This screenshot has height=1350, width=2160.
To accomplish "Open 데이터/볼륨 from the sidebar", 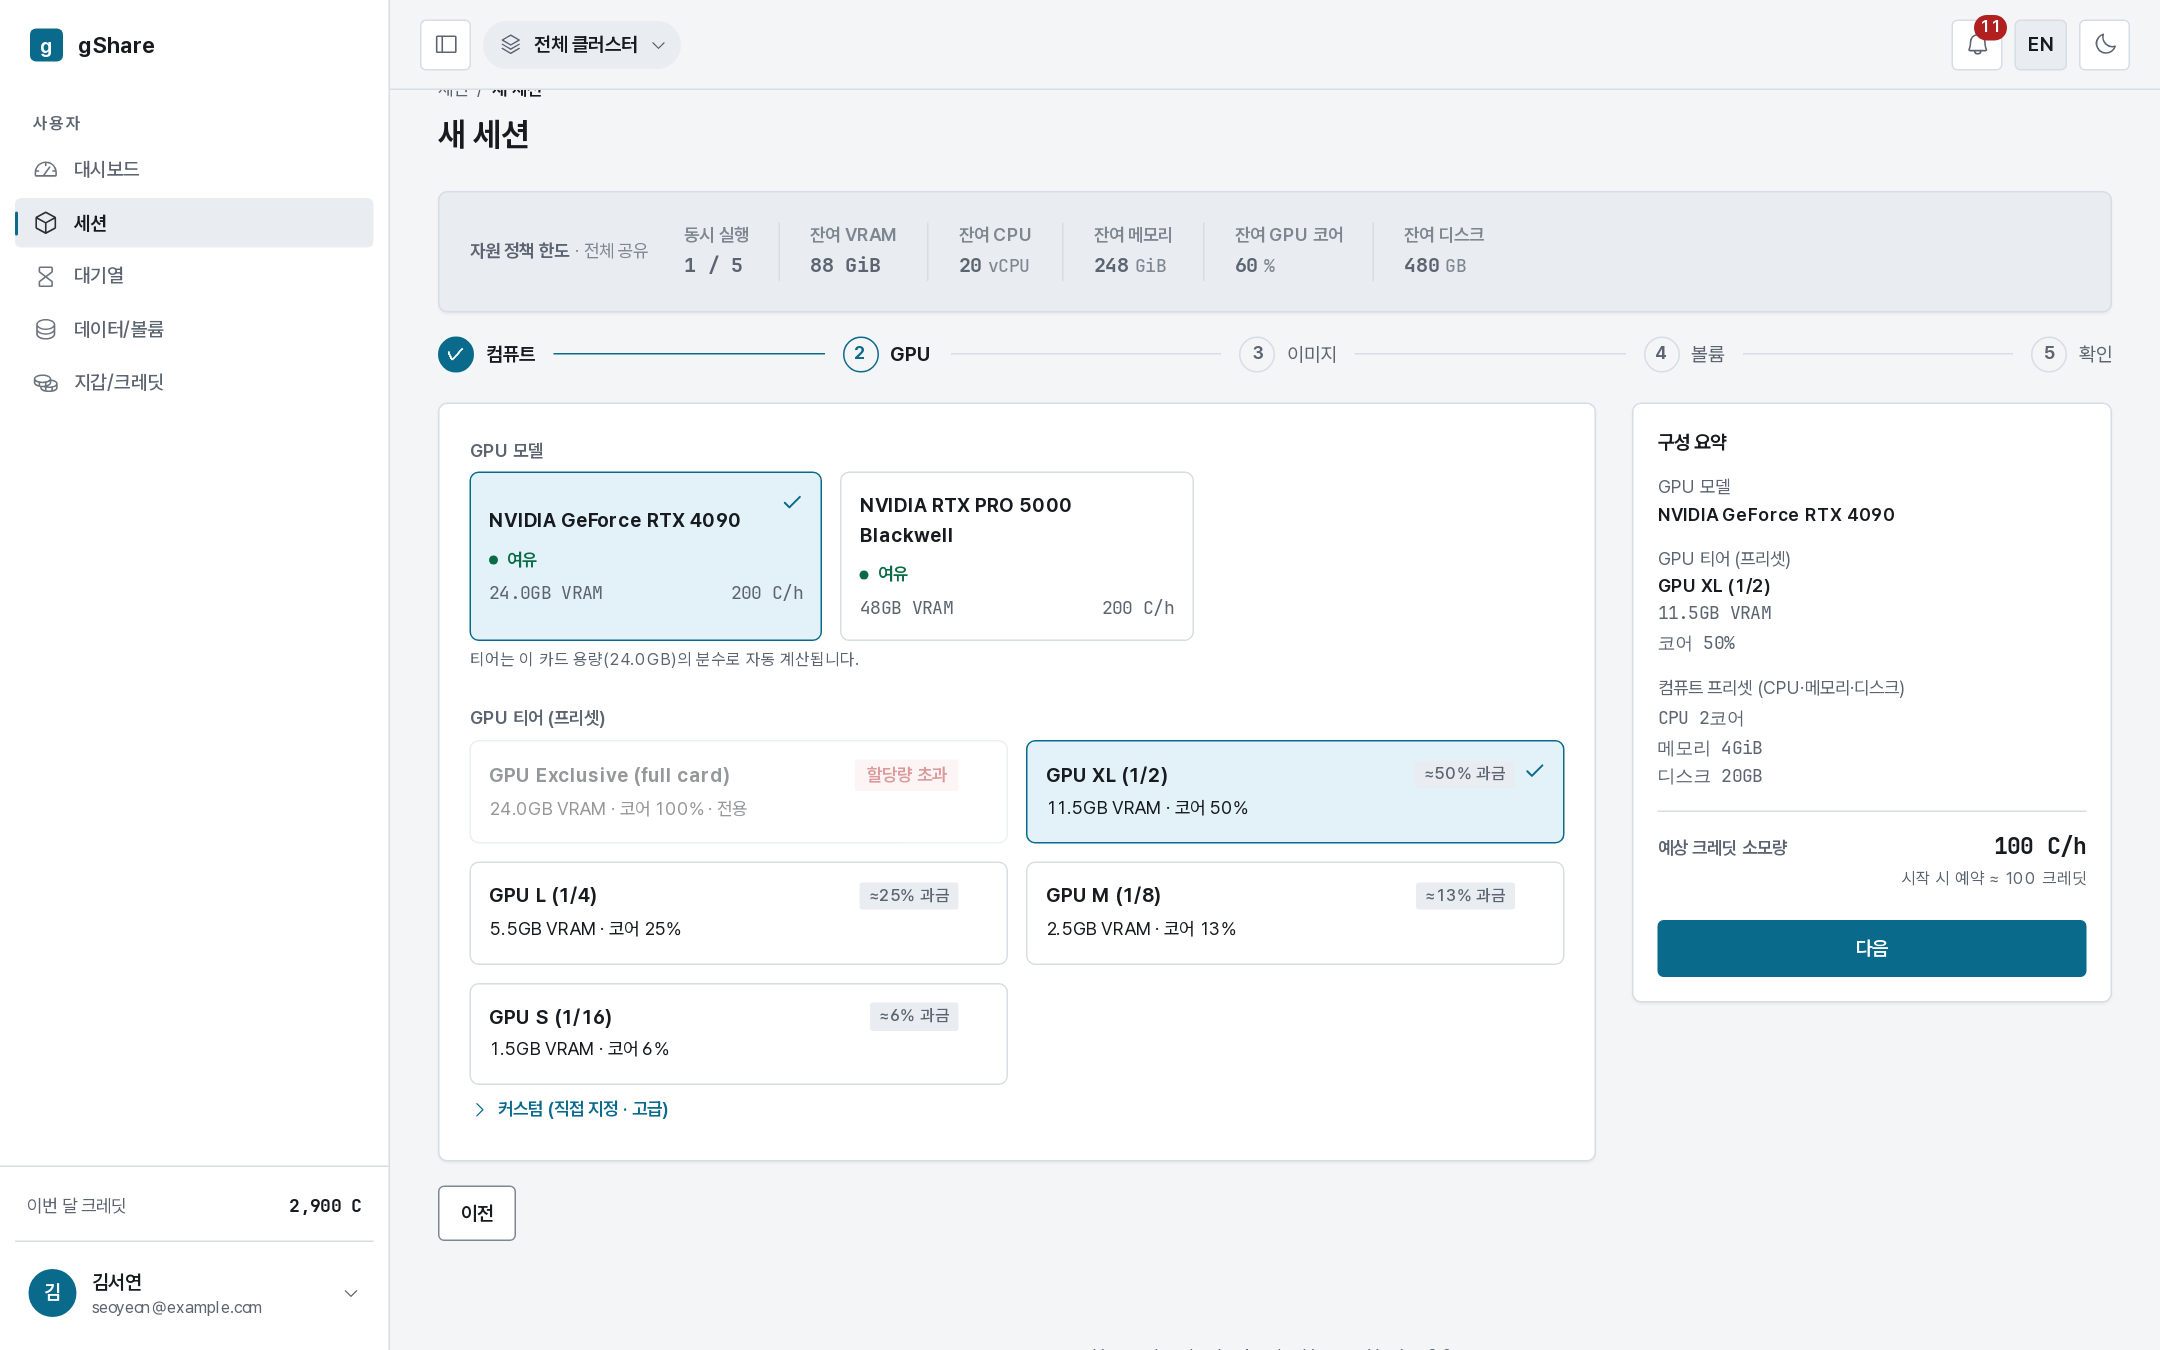I will coord(194,329).
